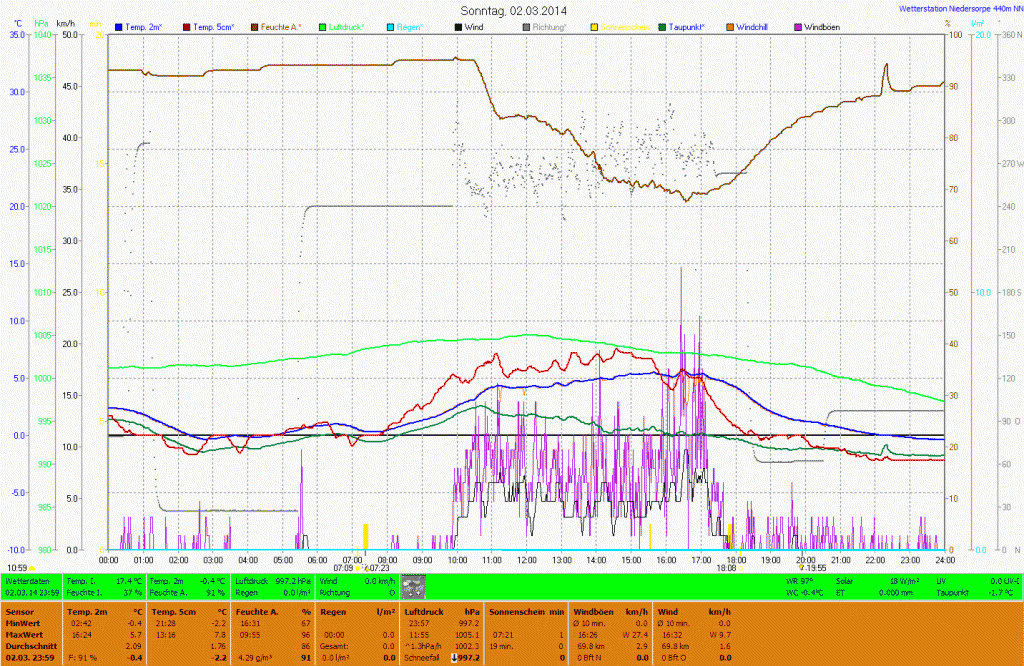Click the black Wind legend square
The height and width of the screenshot is (666, 1024).
[x=458, y=25]
